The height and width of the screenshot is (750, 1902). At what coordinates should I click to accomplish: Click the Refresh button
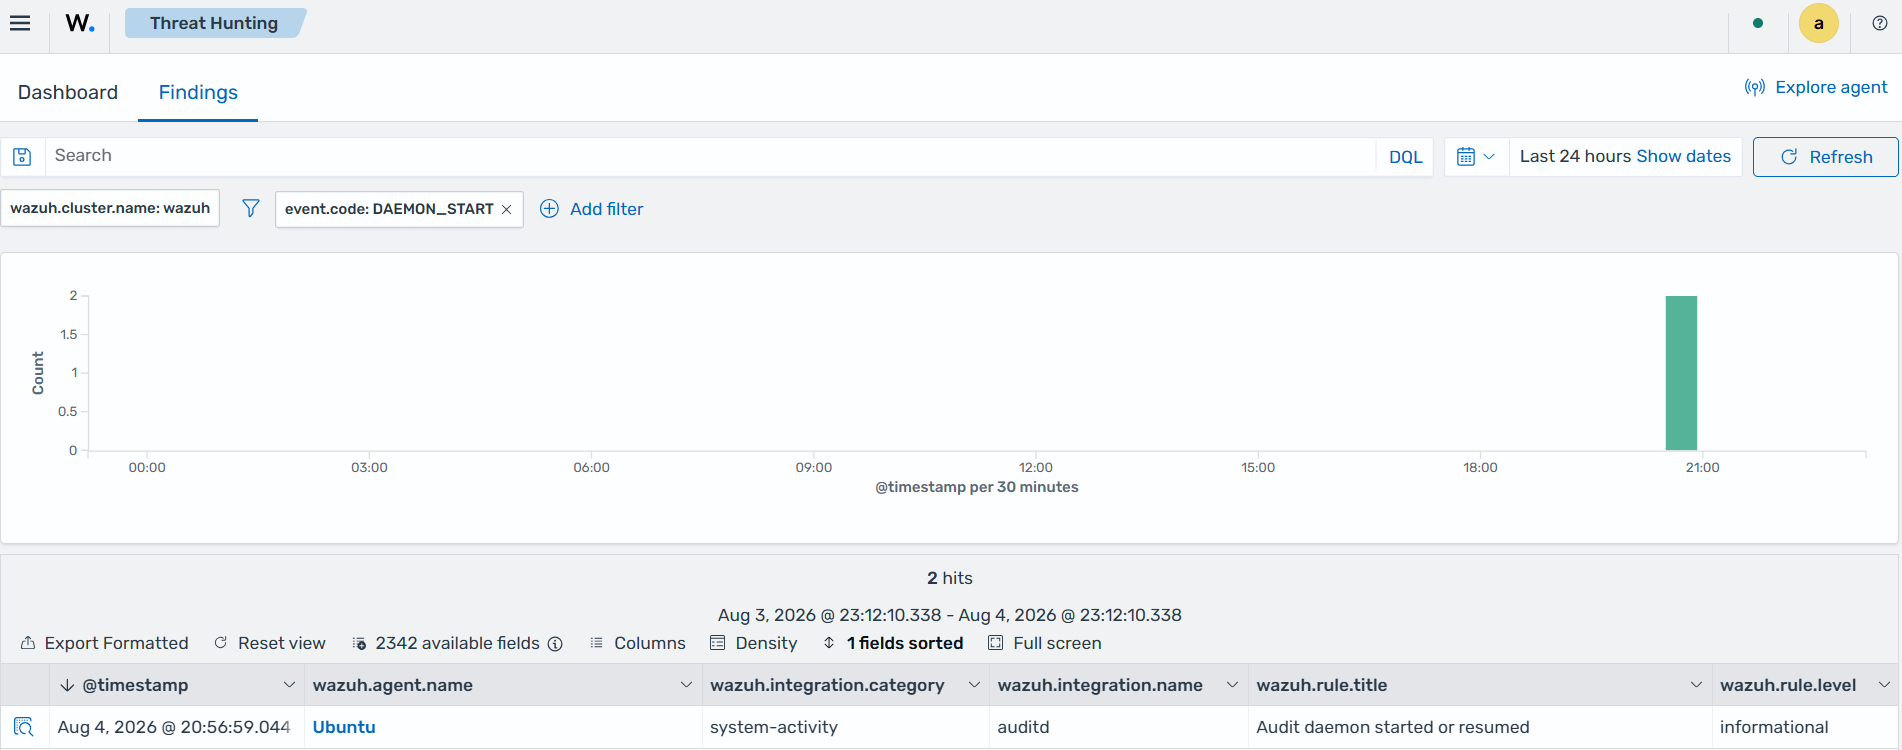click(1825, 157)
